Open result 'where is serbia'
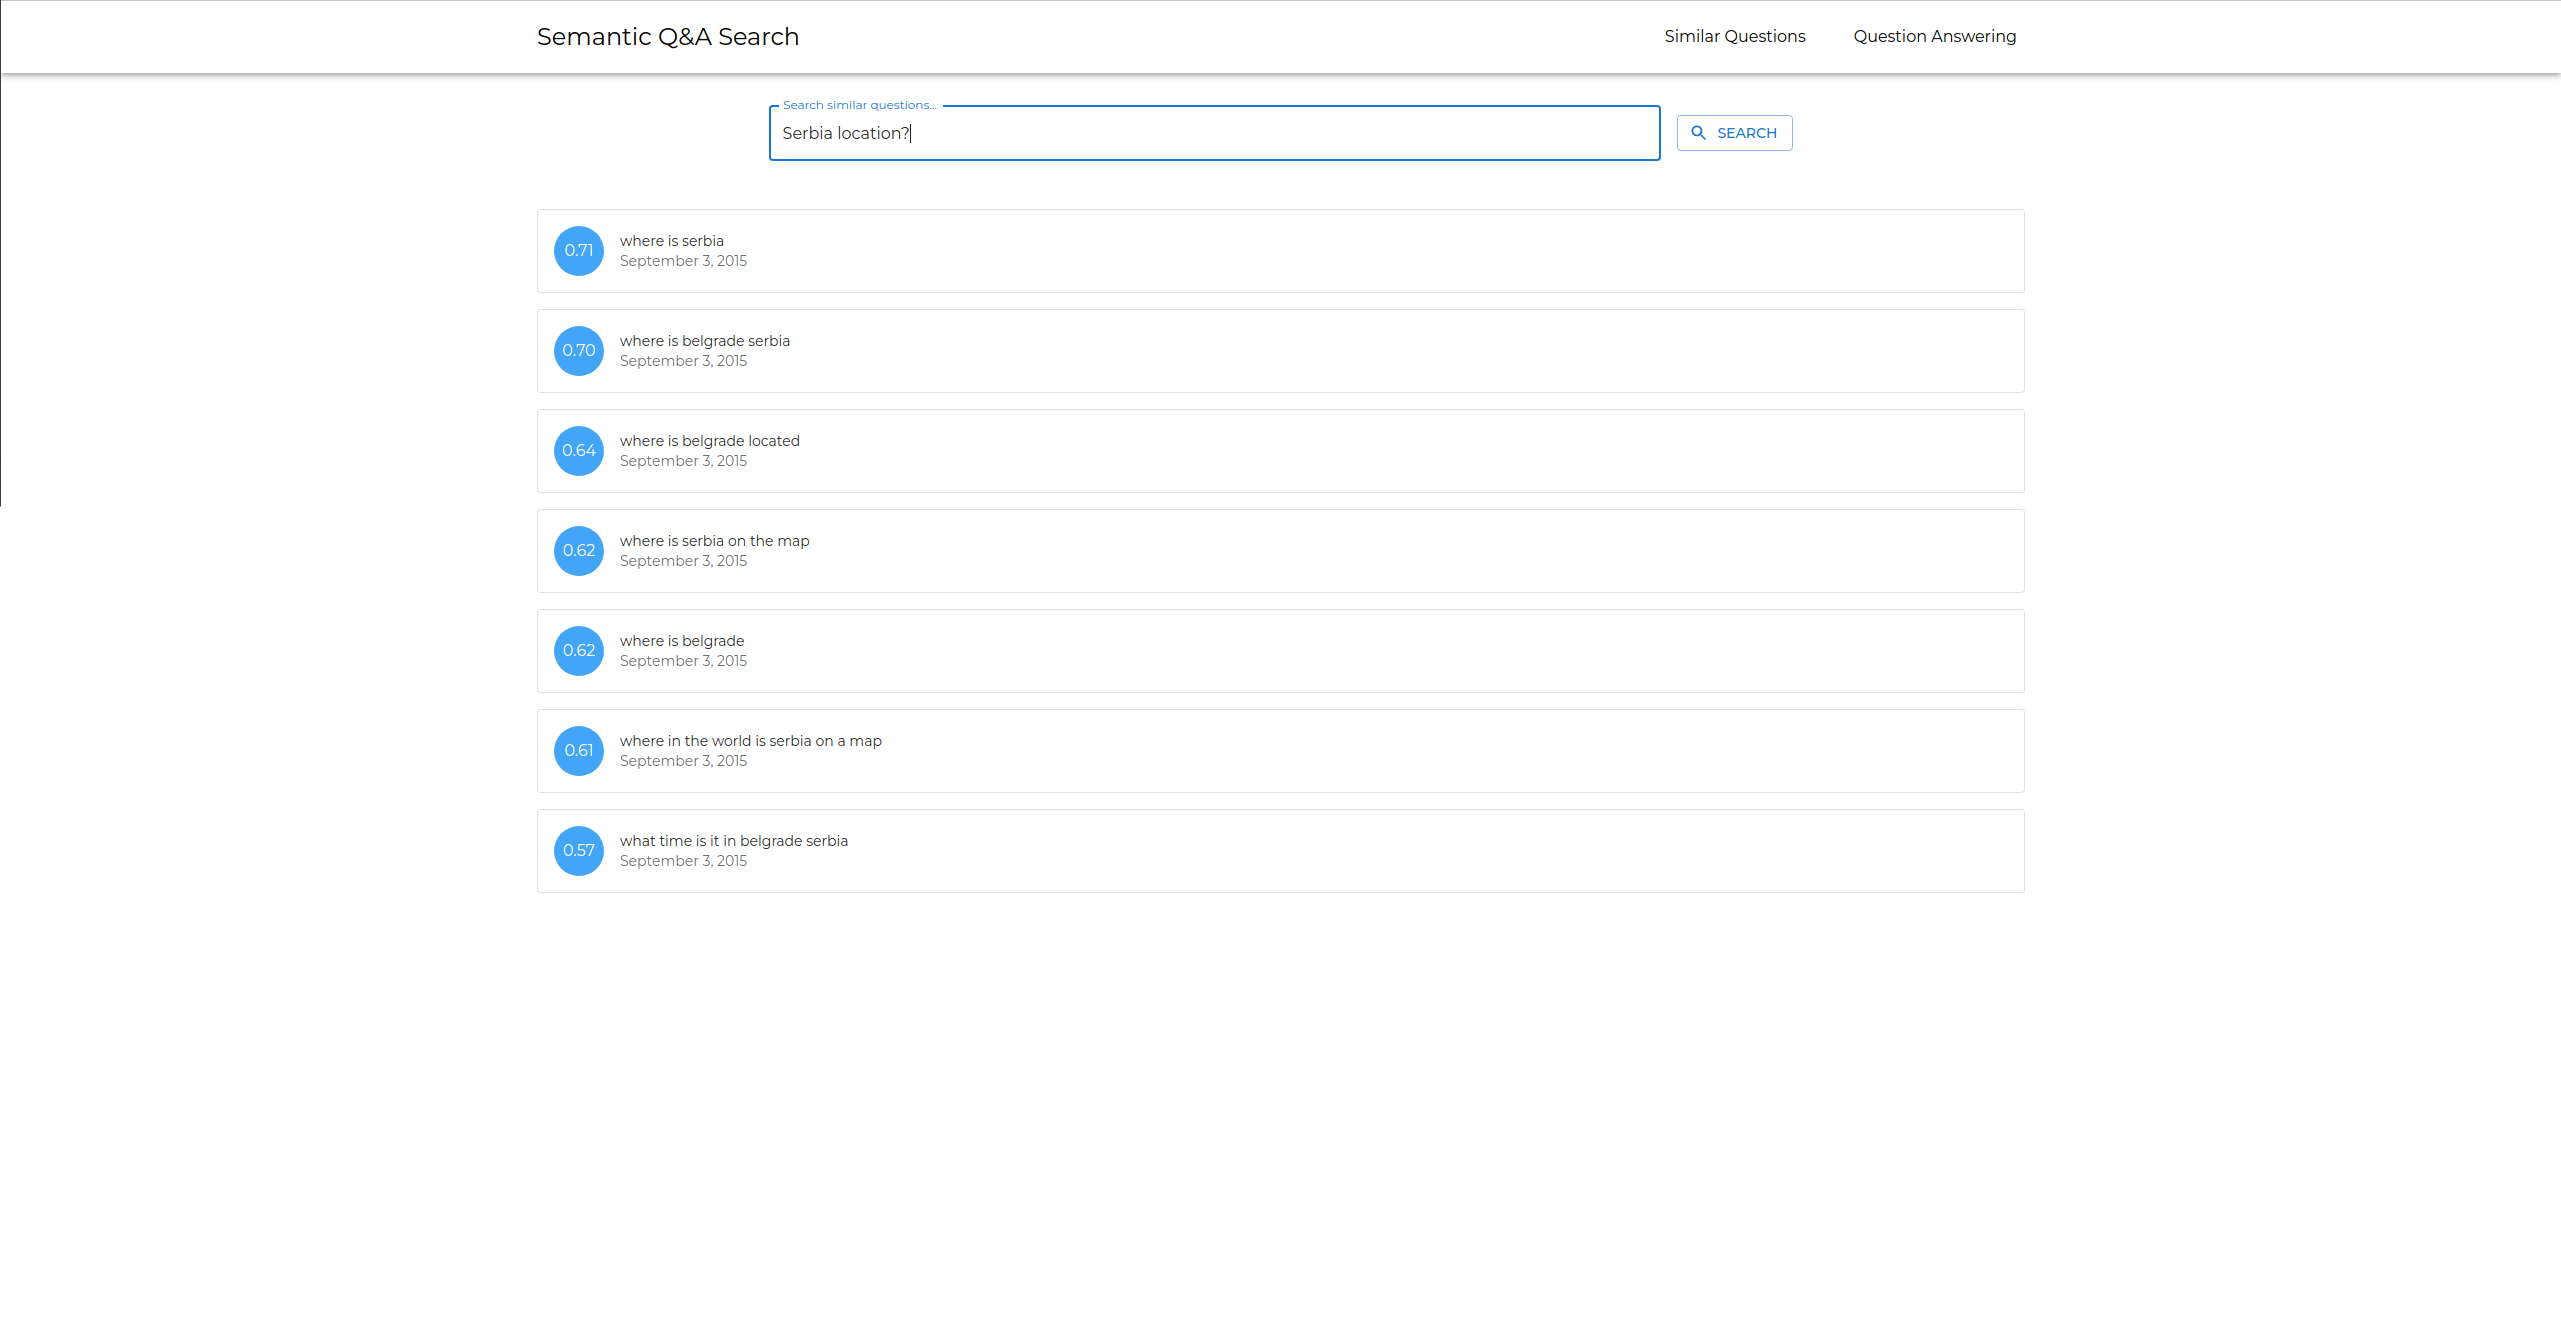The height and width of the screenshot is (1336, 2561). pos(671,241)
